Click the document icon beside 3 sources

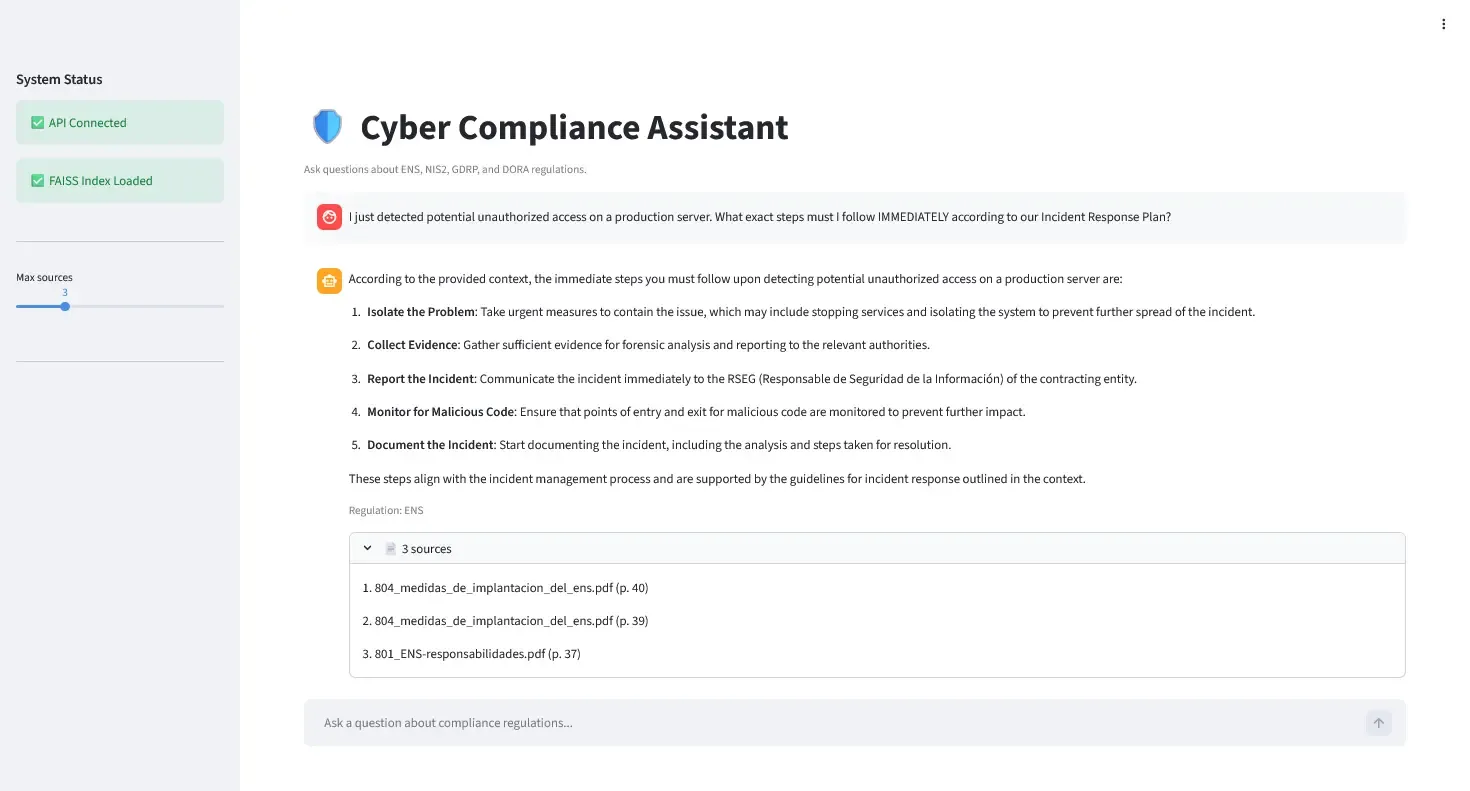[x=391, y=549]
